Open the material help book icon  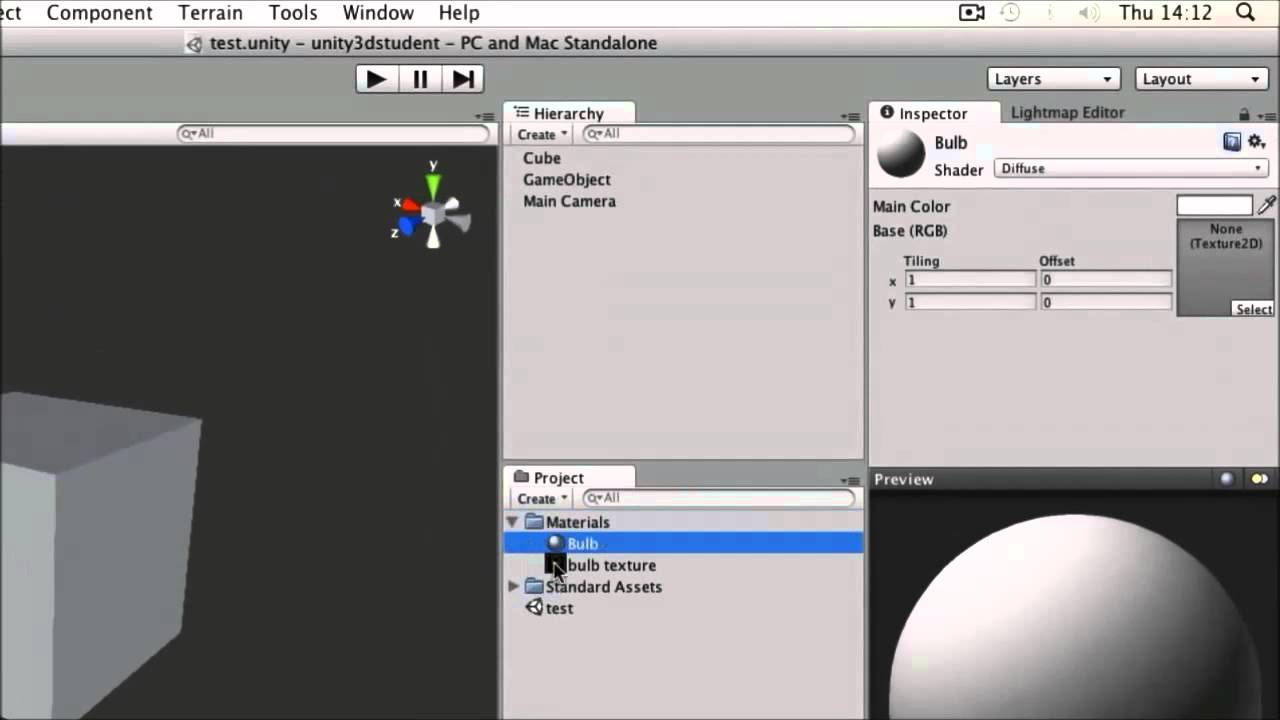(x=1232, y=143)
